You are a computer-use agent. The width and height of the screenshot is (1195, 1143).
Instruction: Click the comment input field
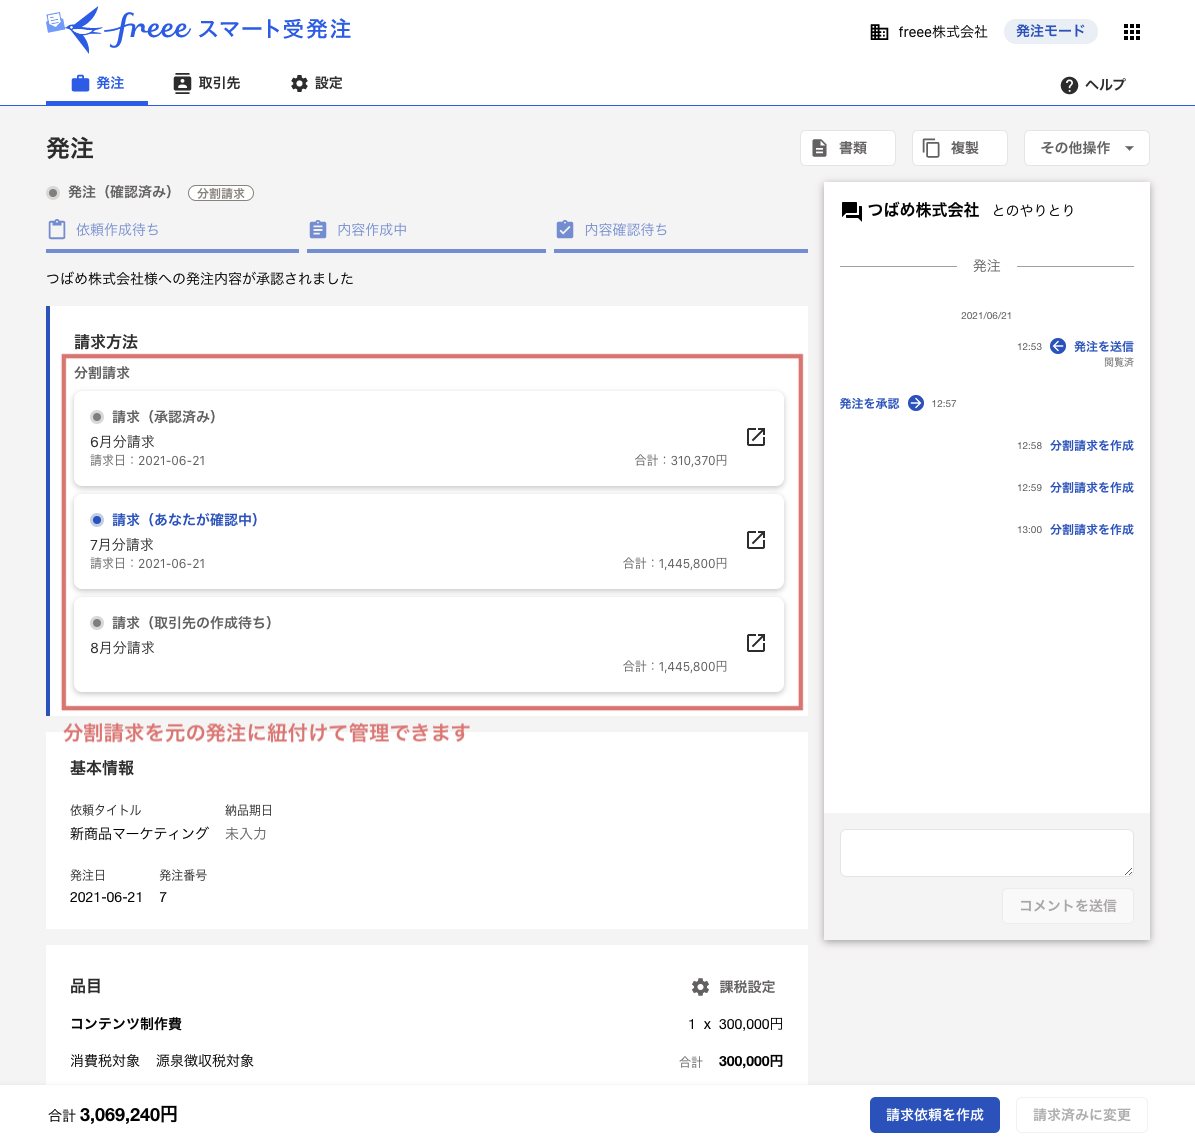(x=986, y=852)
